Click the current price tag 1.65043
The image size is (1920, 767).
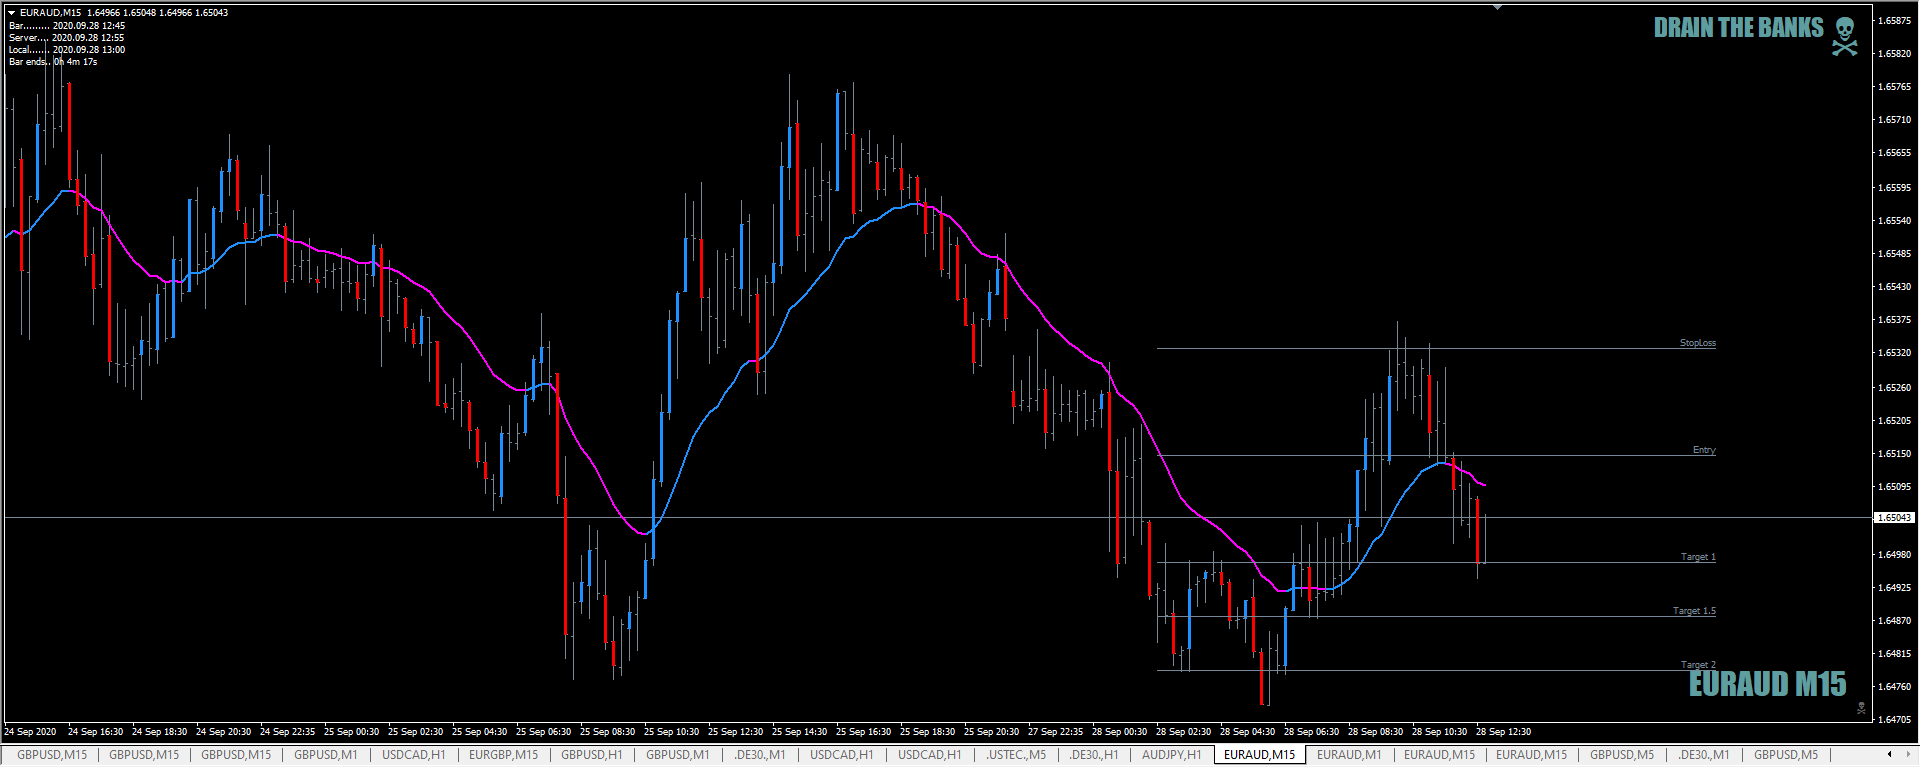point(1894,518)
